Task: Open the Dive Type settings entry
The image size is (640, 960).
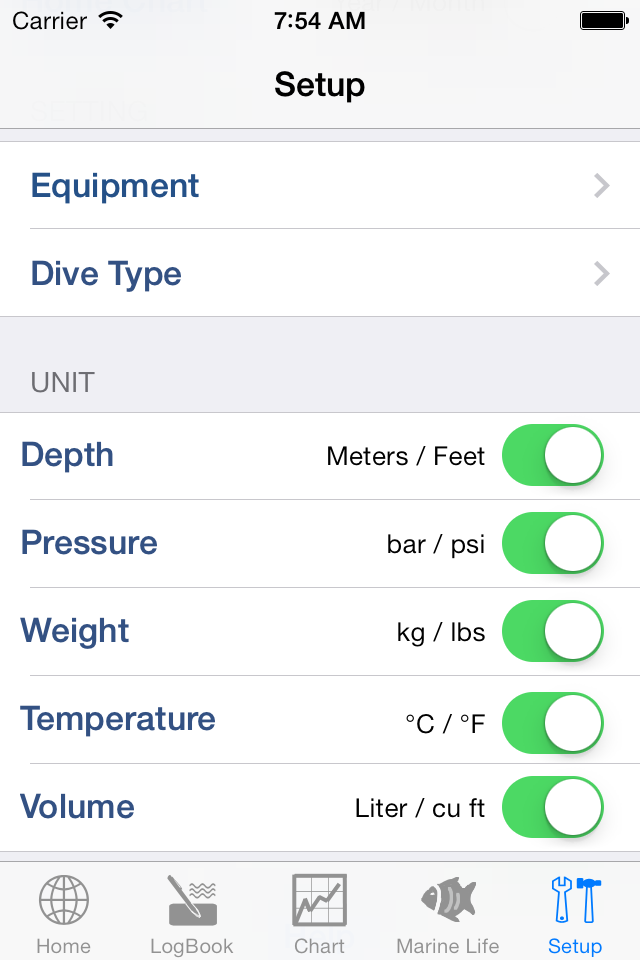Action: 320,273
